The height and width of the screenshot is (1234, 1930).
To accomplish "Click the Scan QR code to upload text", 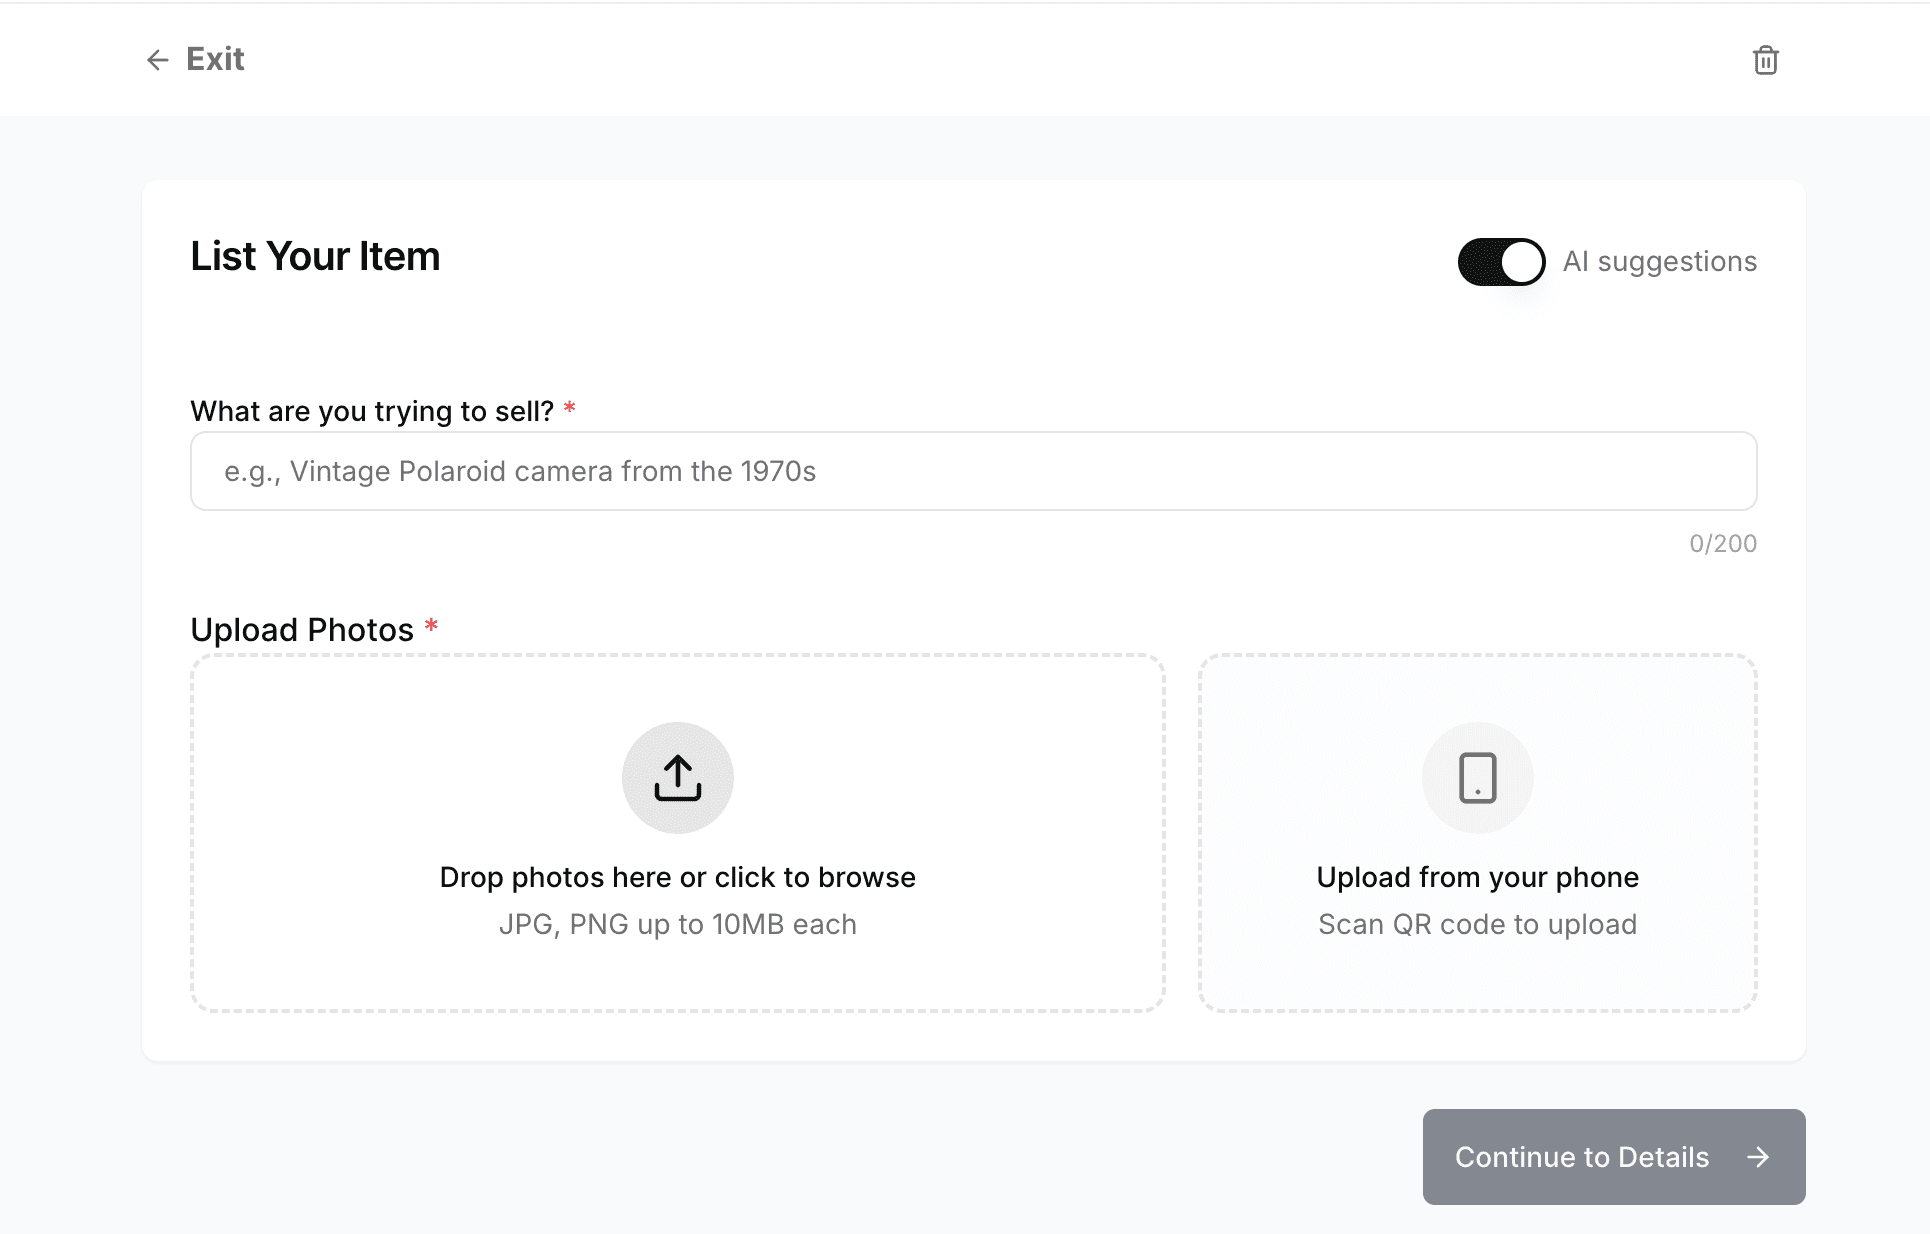I will (x=1477, y=924).
